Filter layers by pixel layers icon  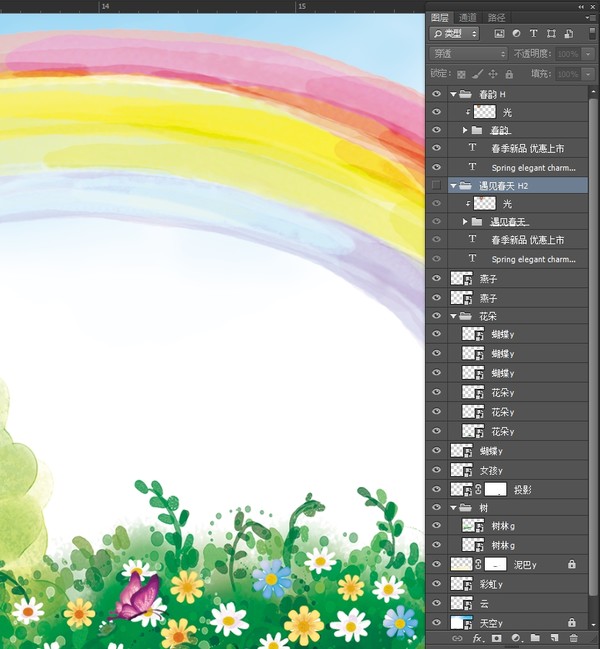[499, 34]
